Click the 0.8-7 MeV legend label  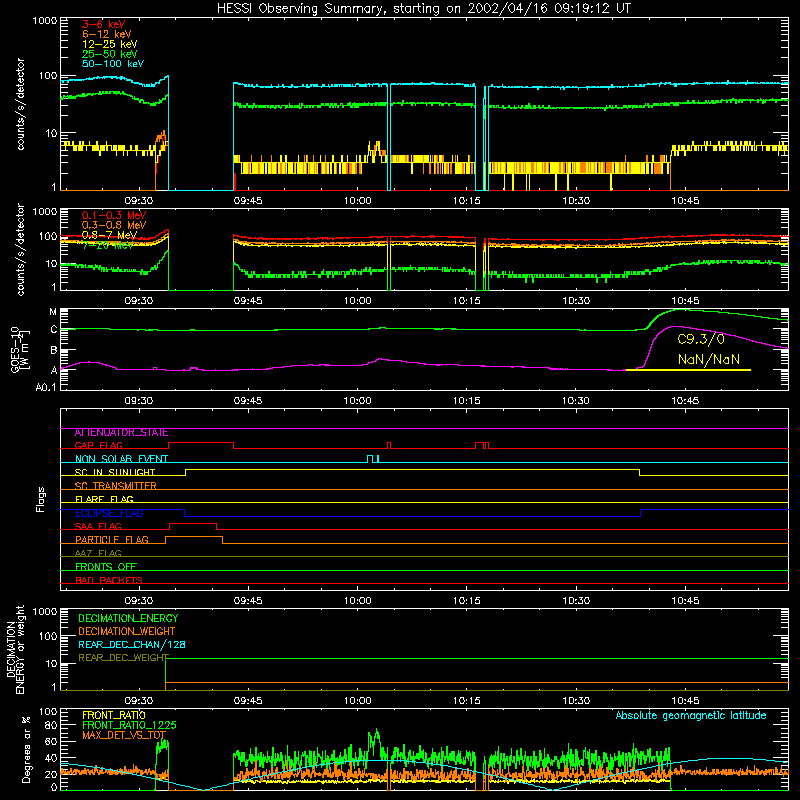click(109, 235)
